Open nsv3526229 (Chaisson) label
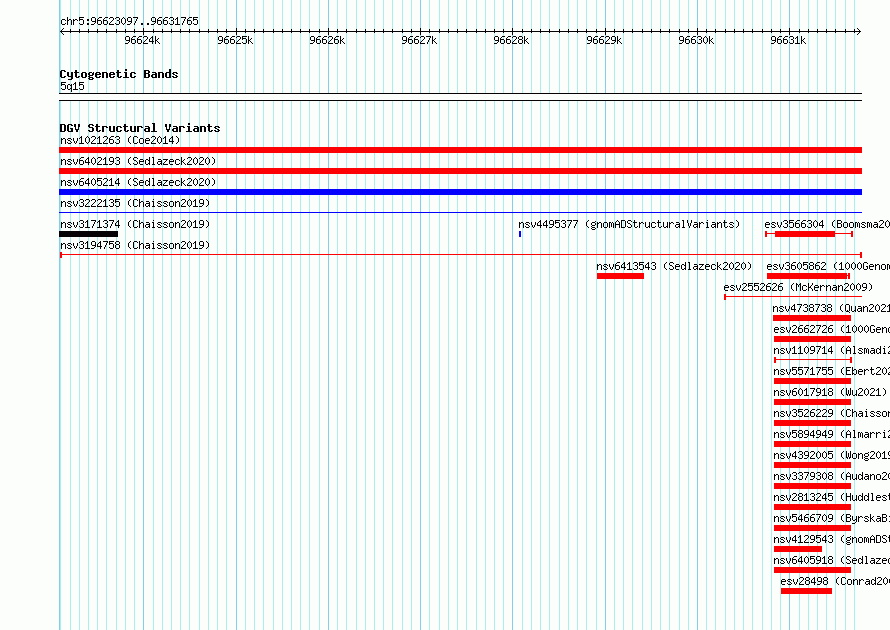 (832, 413)
